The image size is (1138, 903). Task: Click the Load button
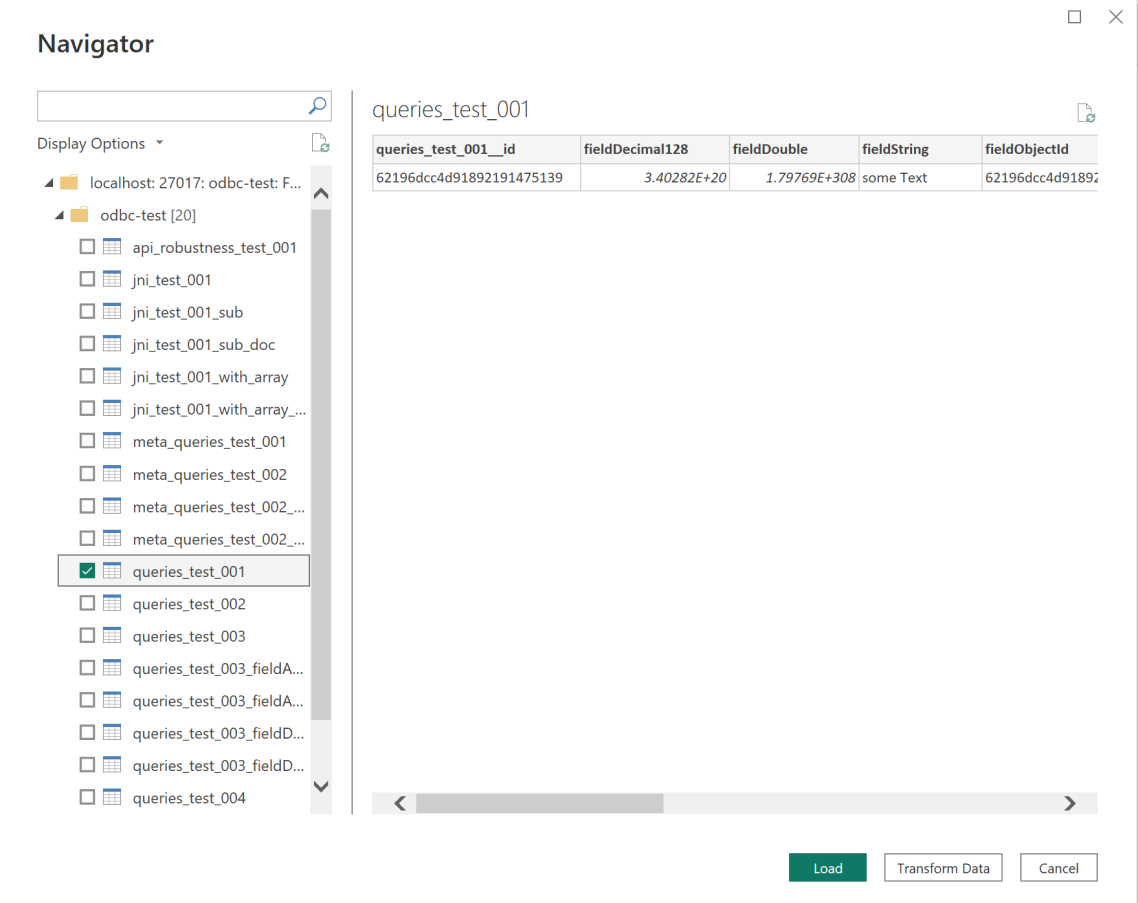pyautogui.click(x=827, y=867)
